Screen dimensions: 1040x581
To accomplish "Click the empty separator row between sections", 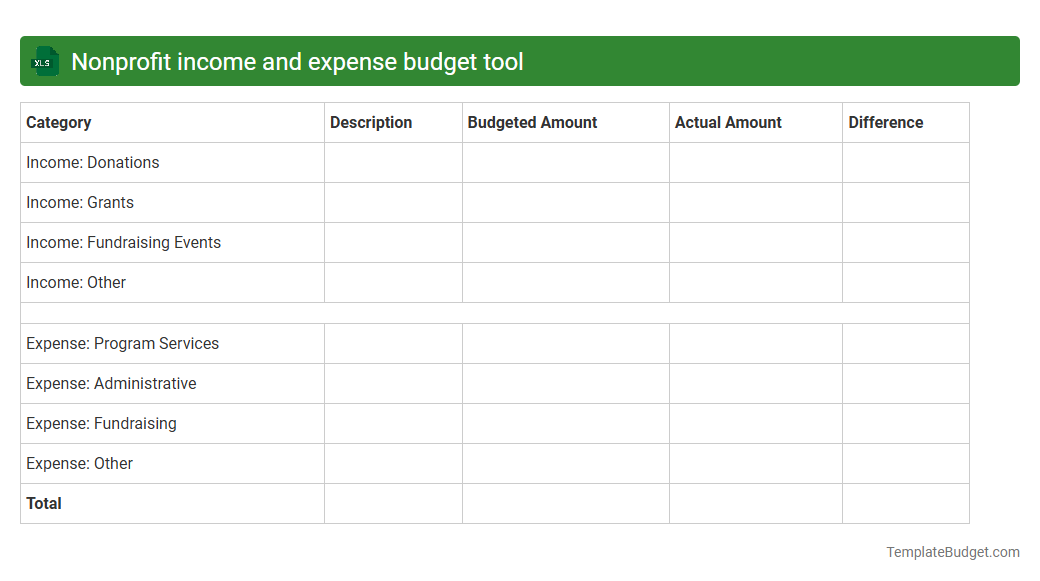I will [x=495, y=312].
